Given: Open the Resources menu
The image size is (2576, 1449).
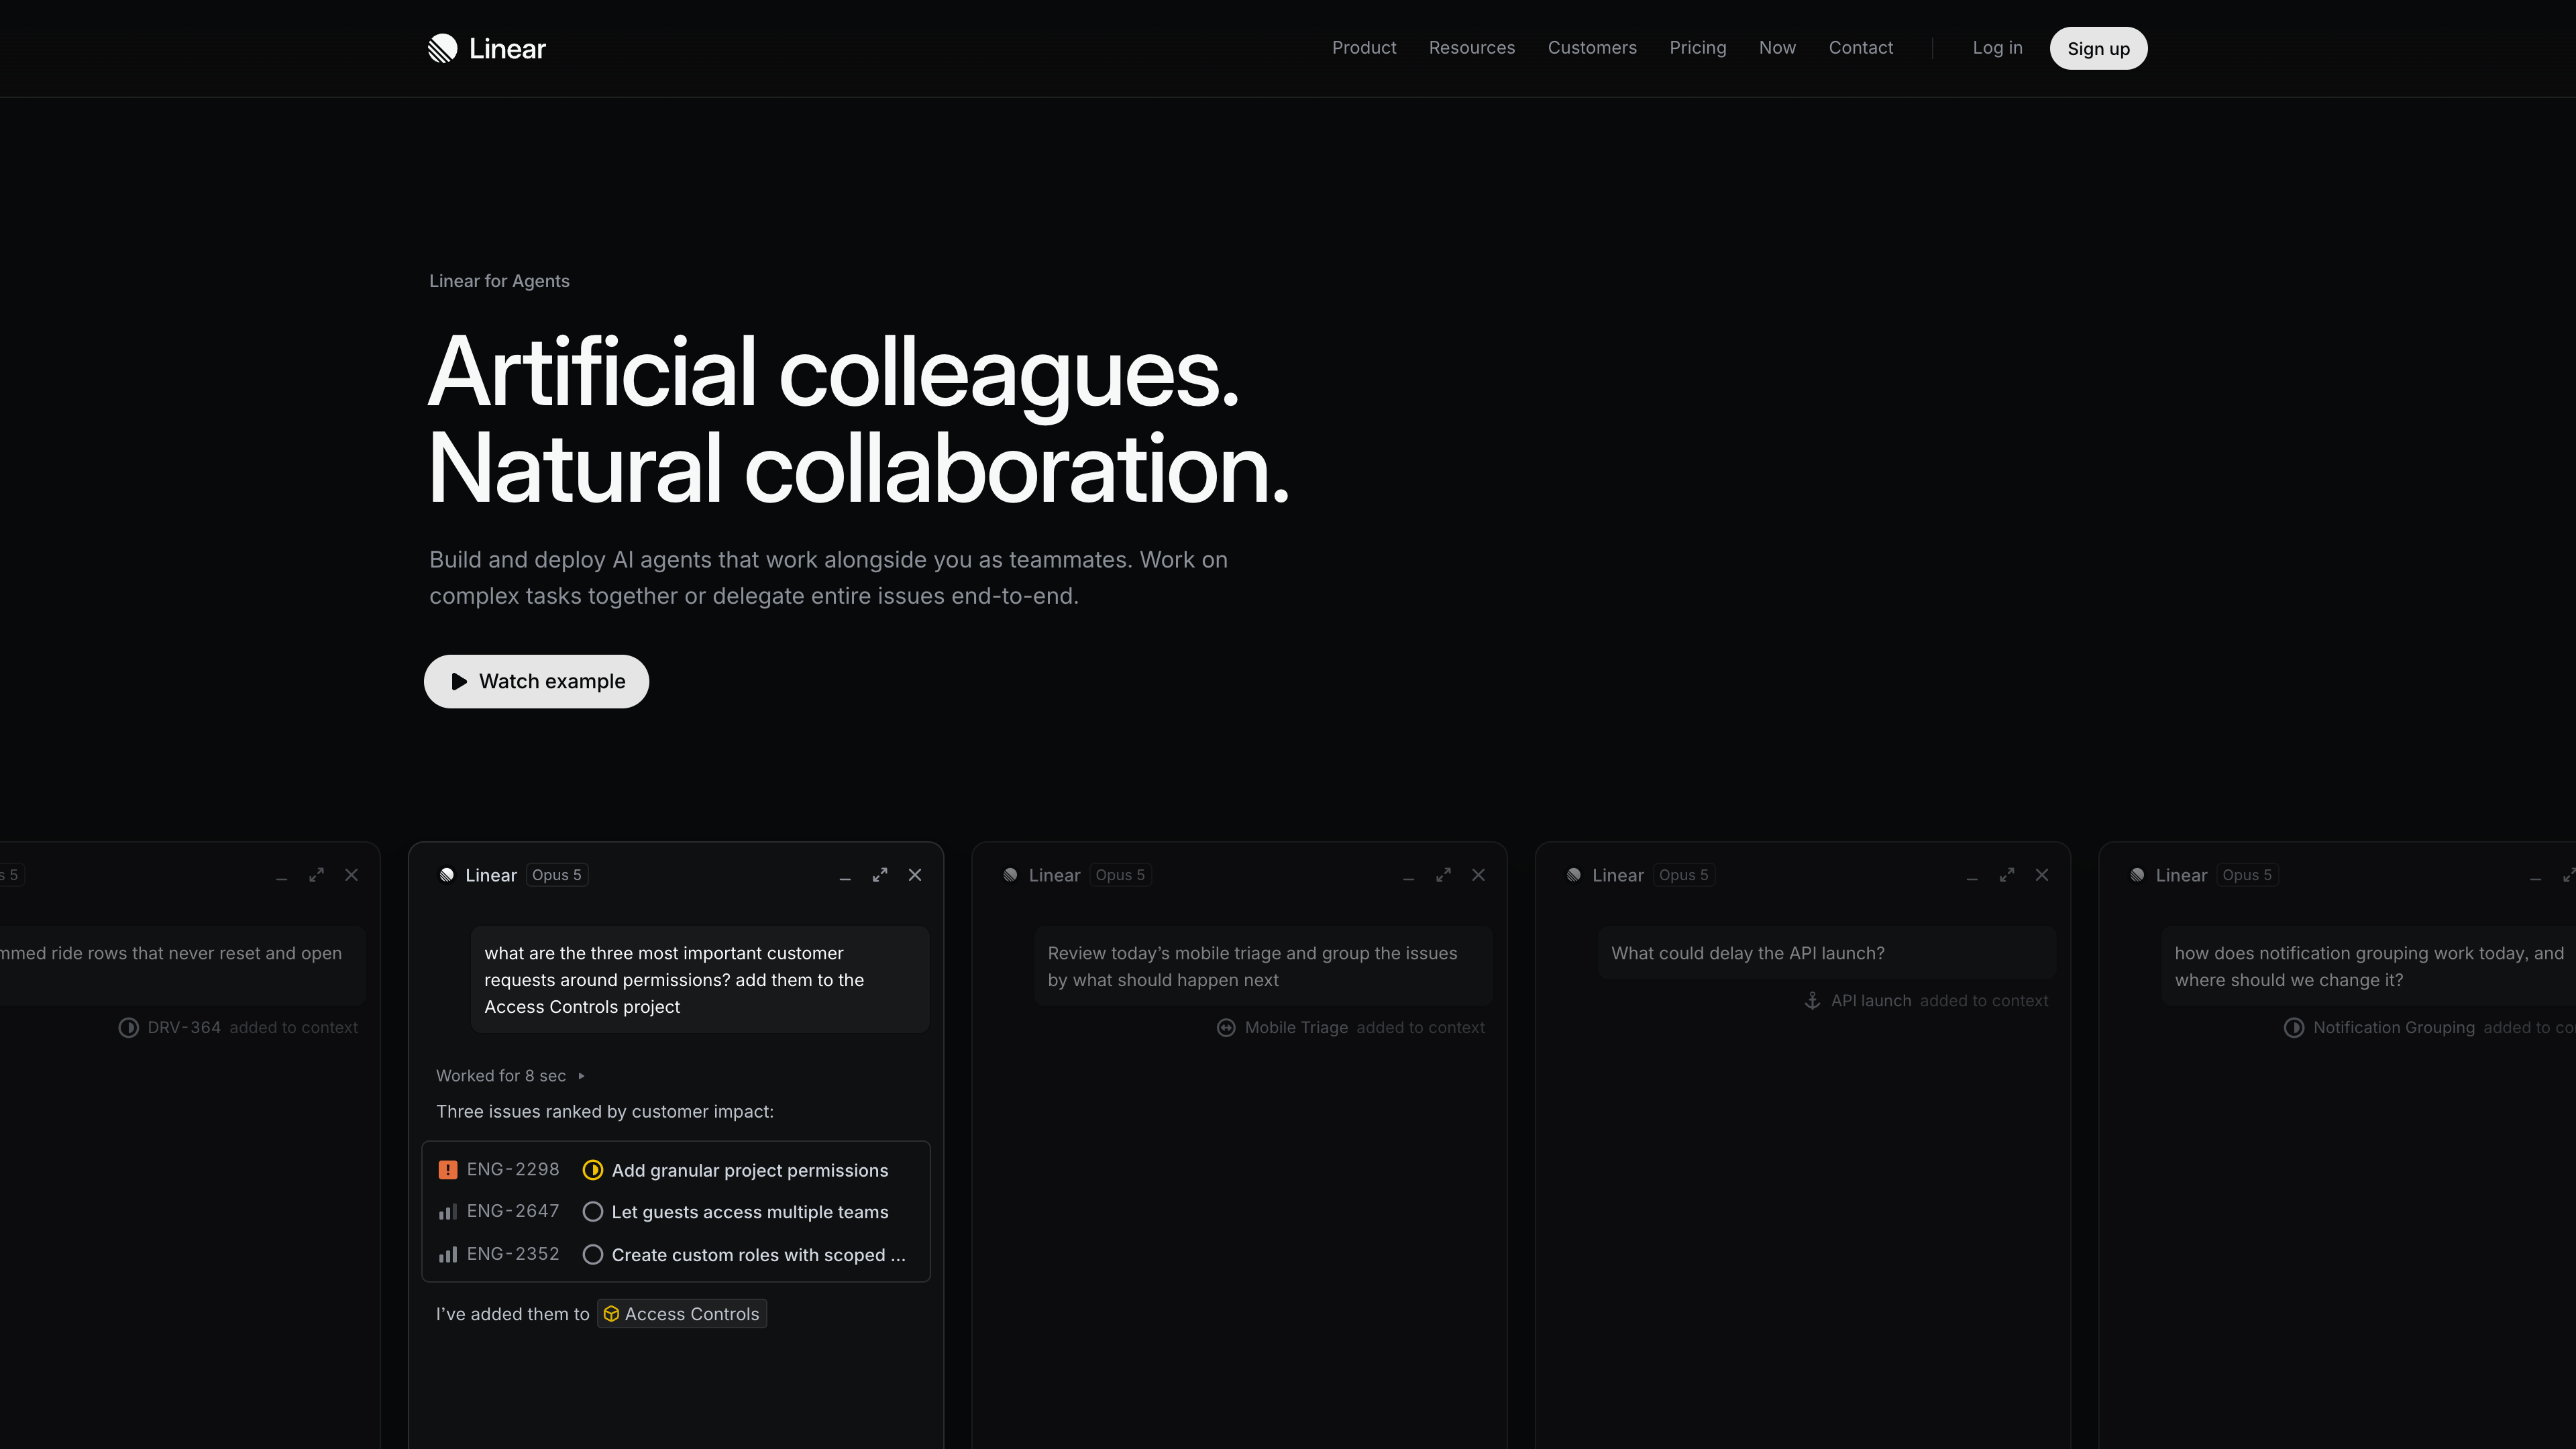Looking at the screenshot, I should 1472,48.
